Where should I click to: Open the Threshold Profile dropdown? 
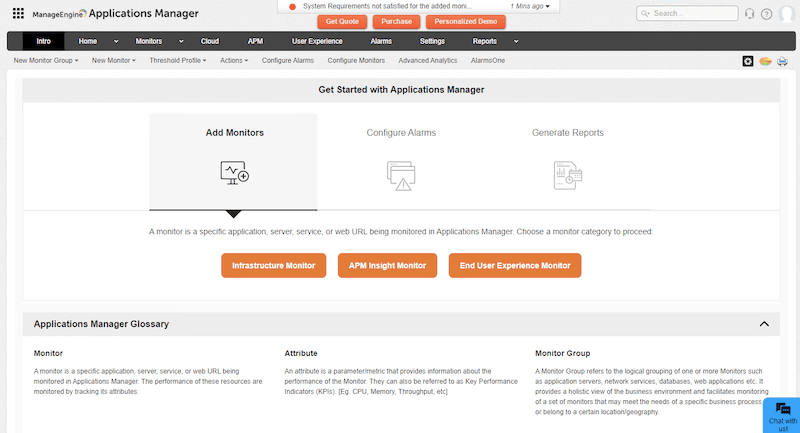(178, 60)
